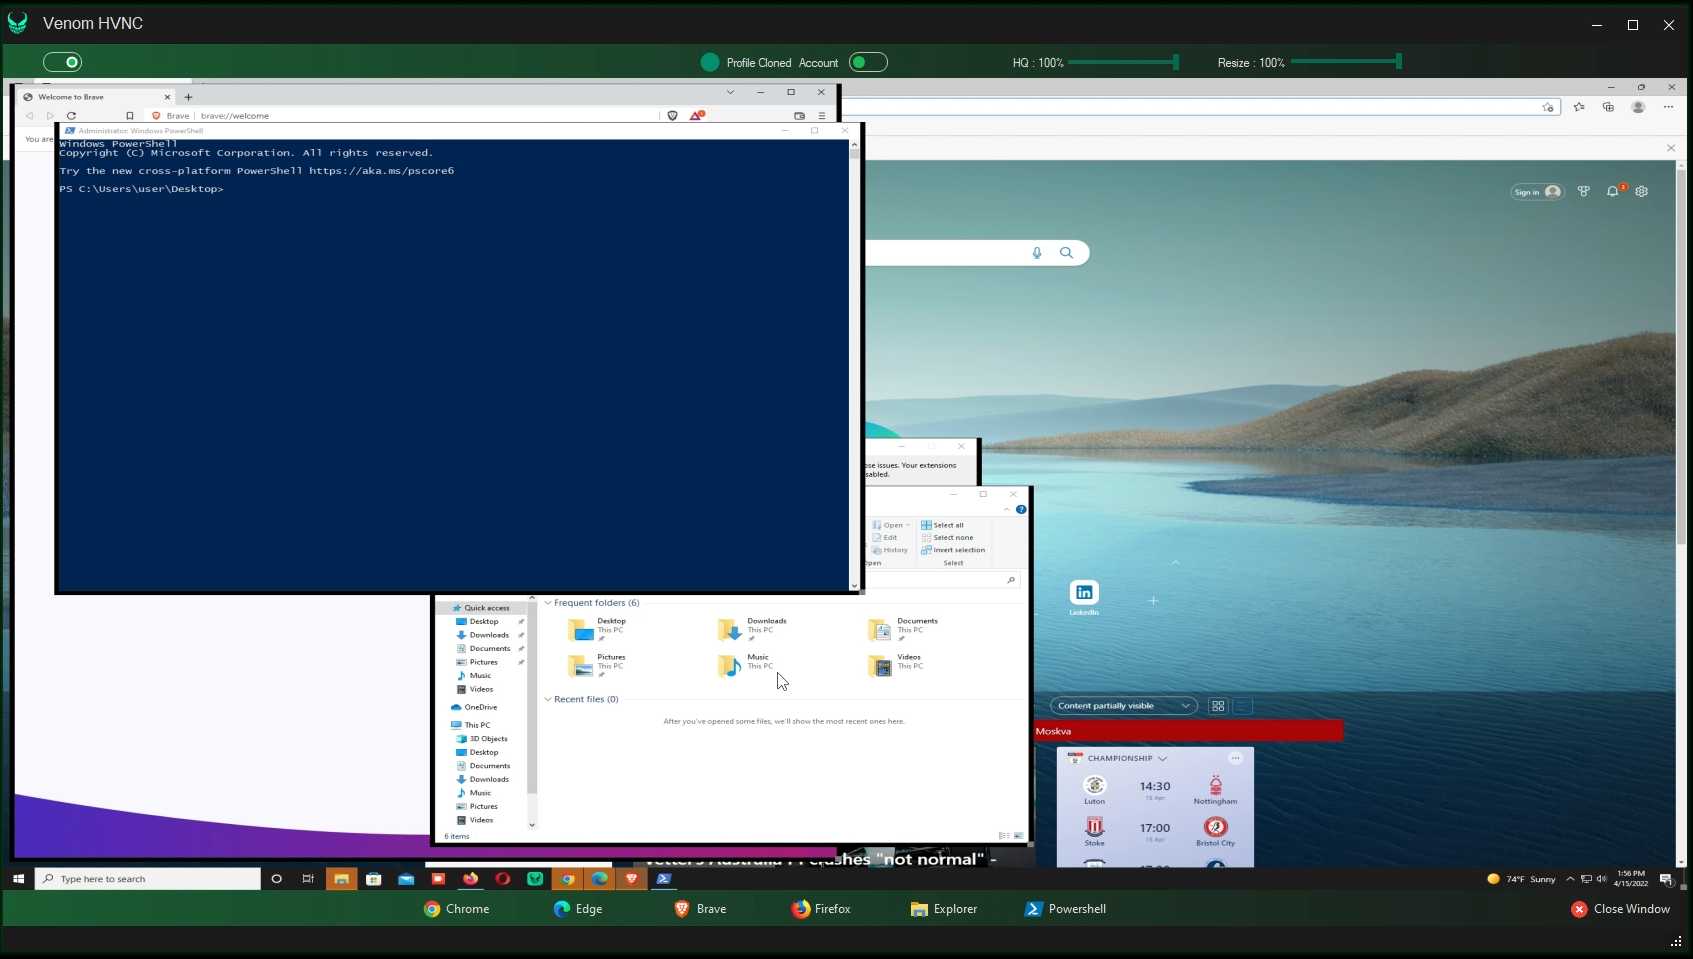
Task: Collapse Frequent folders section
Action: pos(548,603)
